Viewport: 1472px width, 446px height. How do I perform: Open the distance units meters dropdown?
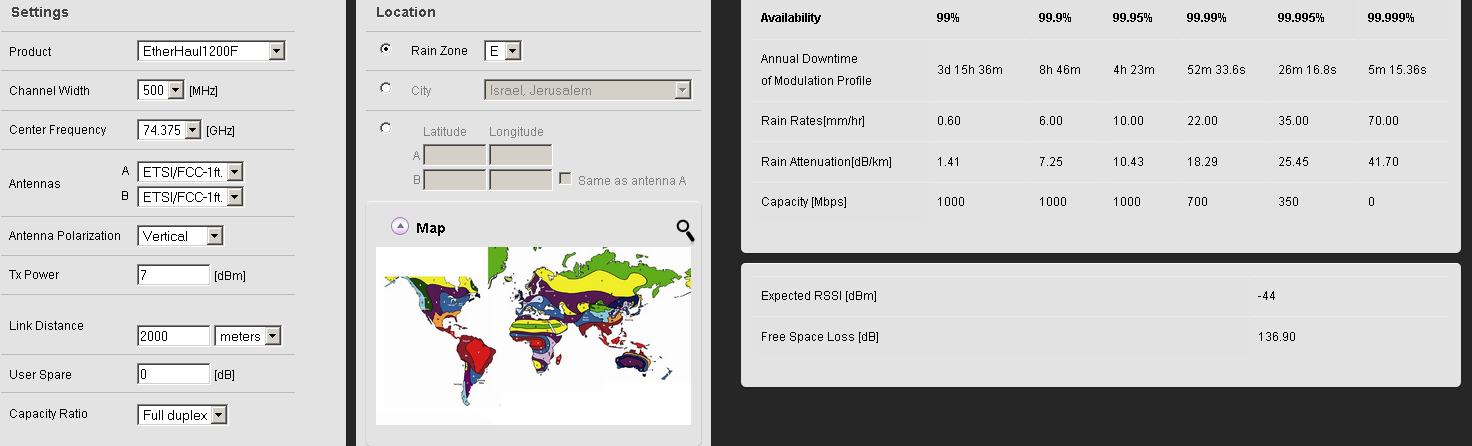[248, 336]
